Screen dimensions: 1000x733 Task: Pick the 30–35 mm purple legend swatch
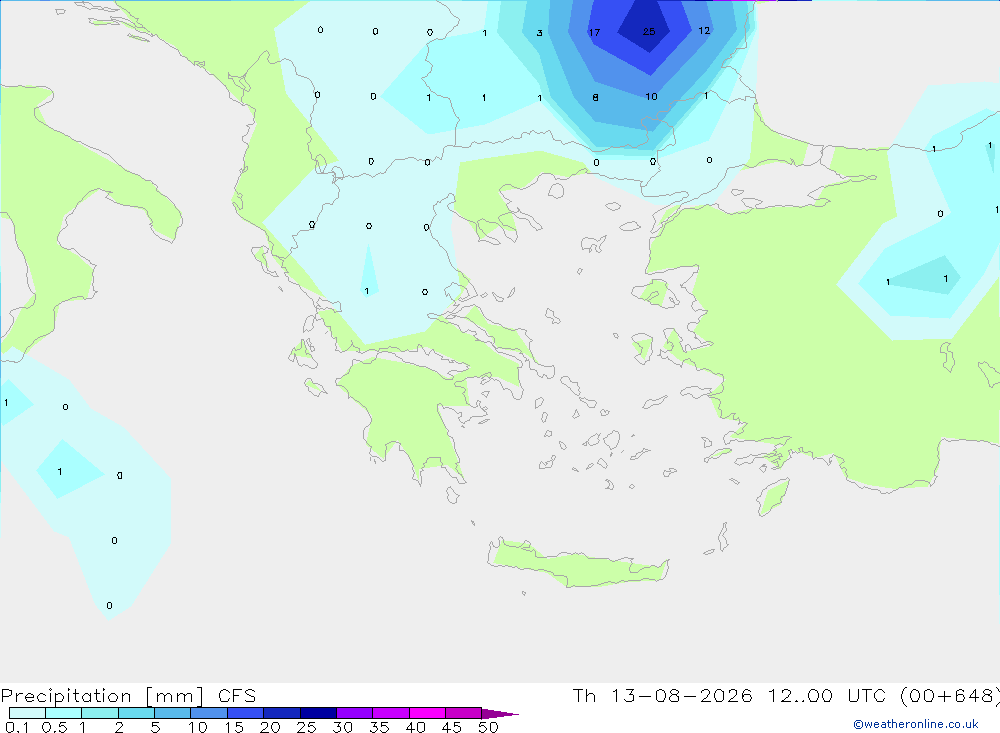[x=354, y=713]
